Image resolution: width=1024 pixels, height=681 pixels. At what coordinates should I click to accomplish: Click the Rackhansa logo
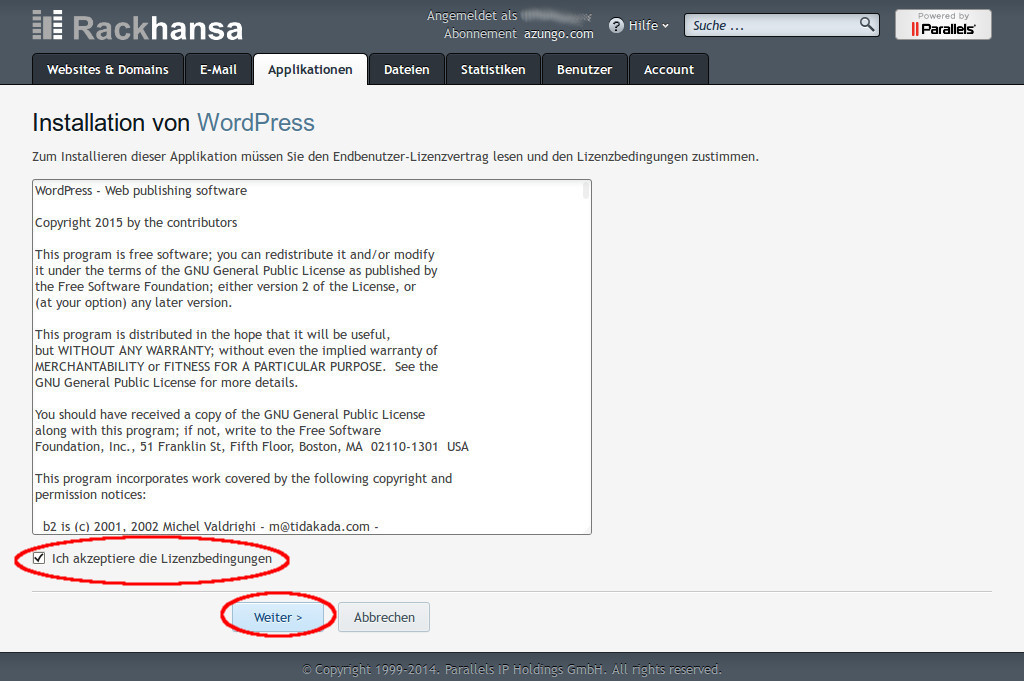coord(138,26)
